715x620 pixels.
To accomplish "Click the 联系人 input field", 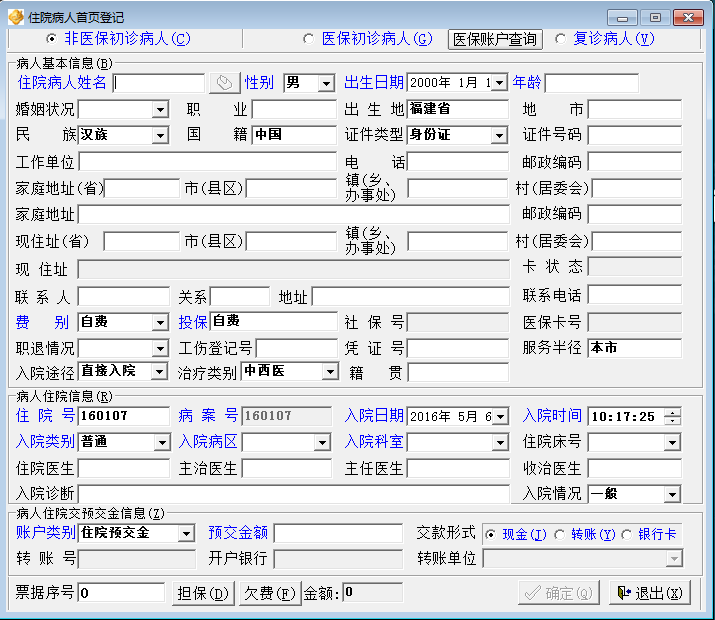I will tap(124, 297).
